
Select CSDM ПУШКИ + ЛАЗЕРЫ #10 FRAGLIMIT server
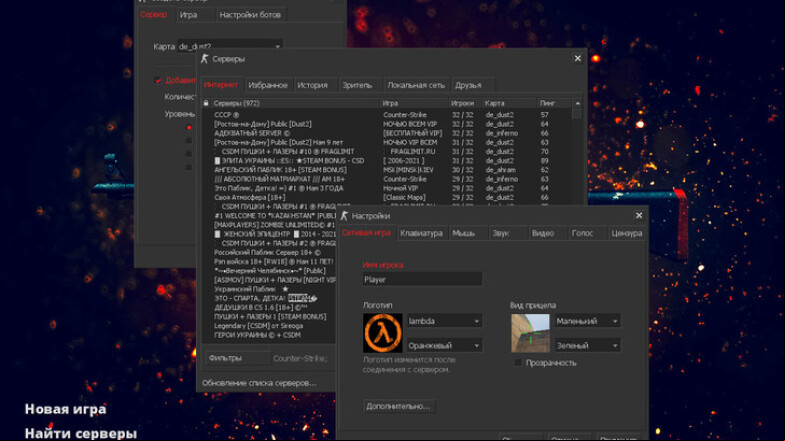pos(386,151)
